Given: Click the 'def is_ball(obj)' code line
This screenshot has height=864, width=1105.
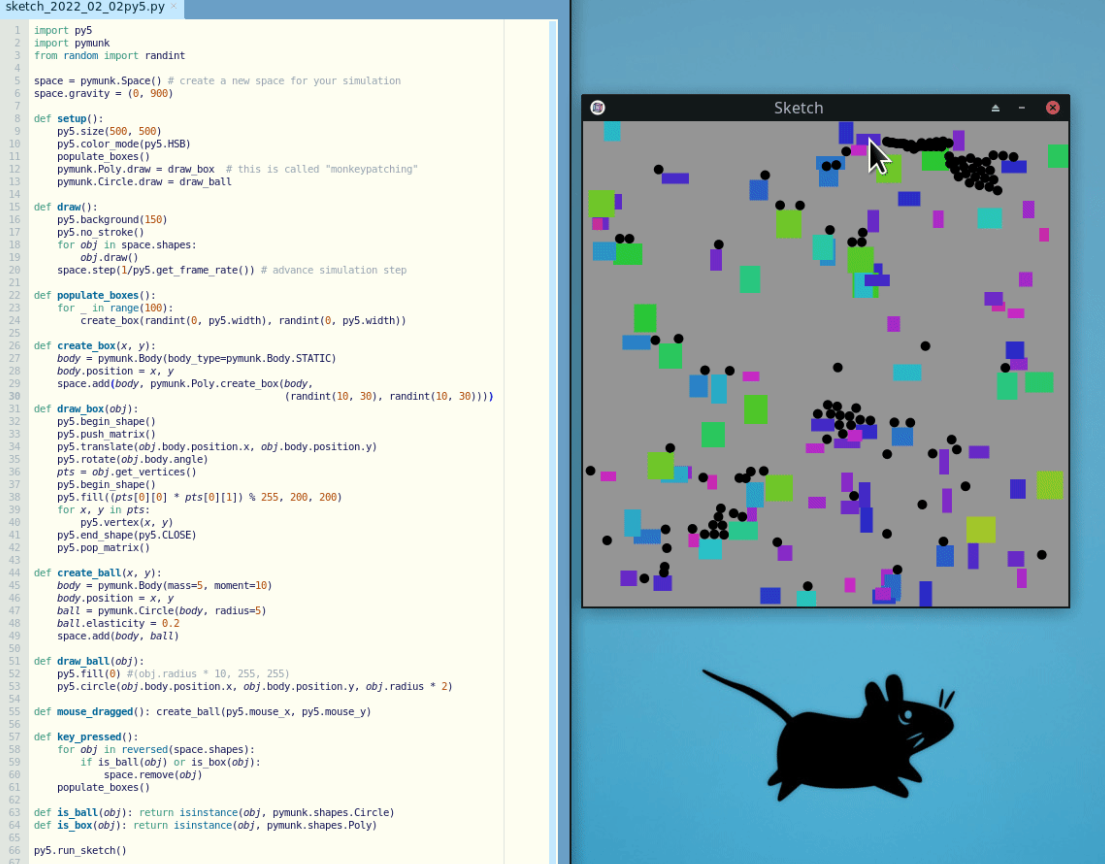Looking at the screenshot, I should (212, 813).
